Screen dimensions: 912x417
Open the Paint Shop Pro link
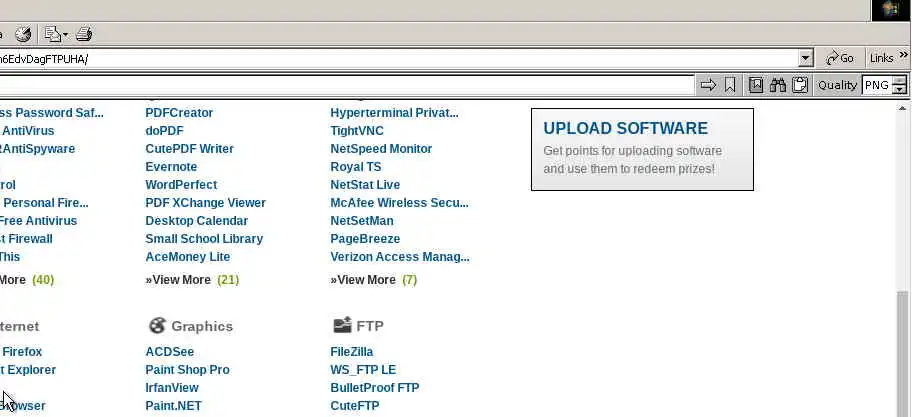point(187,370)
